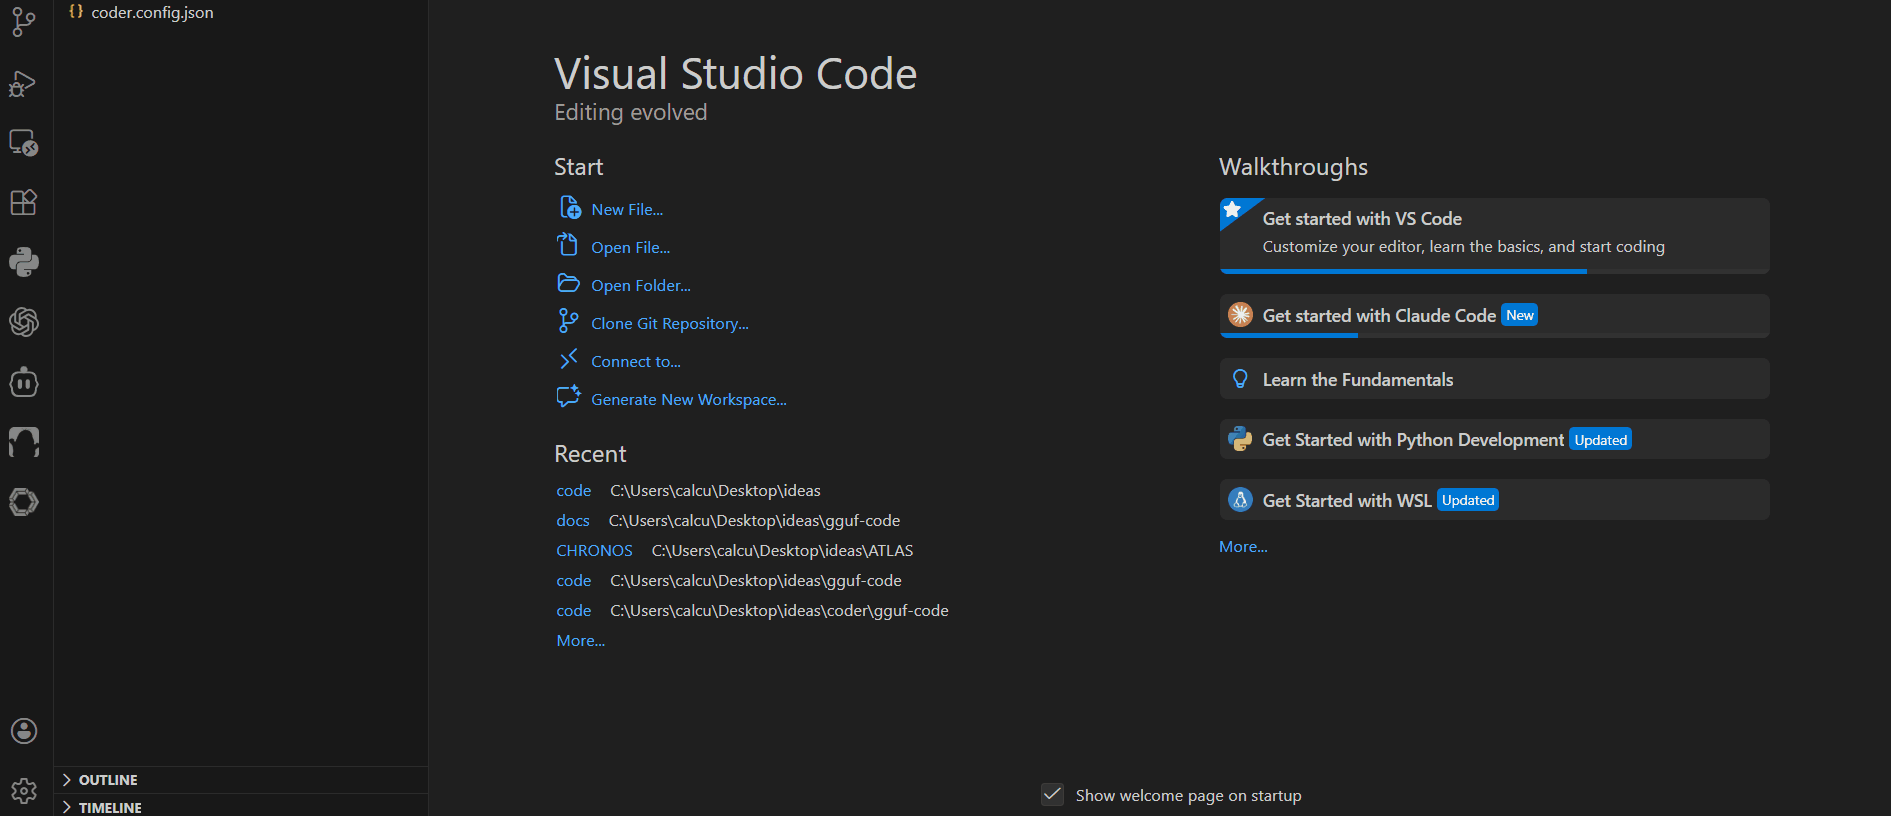Click the Updated badge on Python Development
The height and width of the screenshot is (816, 1891).
tap(1600, 440)
